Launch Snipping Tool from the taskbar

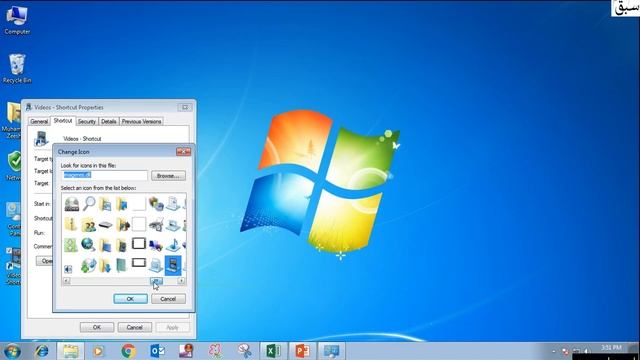(x=244, y=351)
